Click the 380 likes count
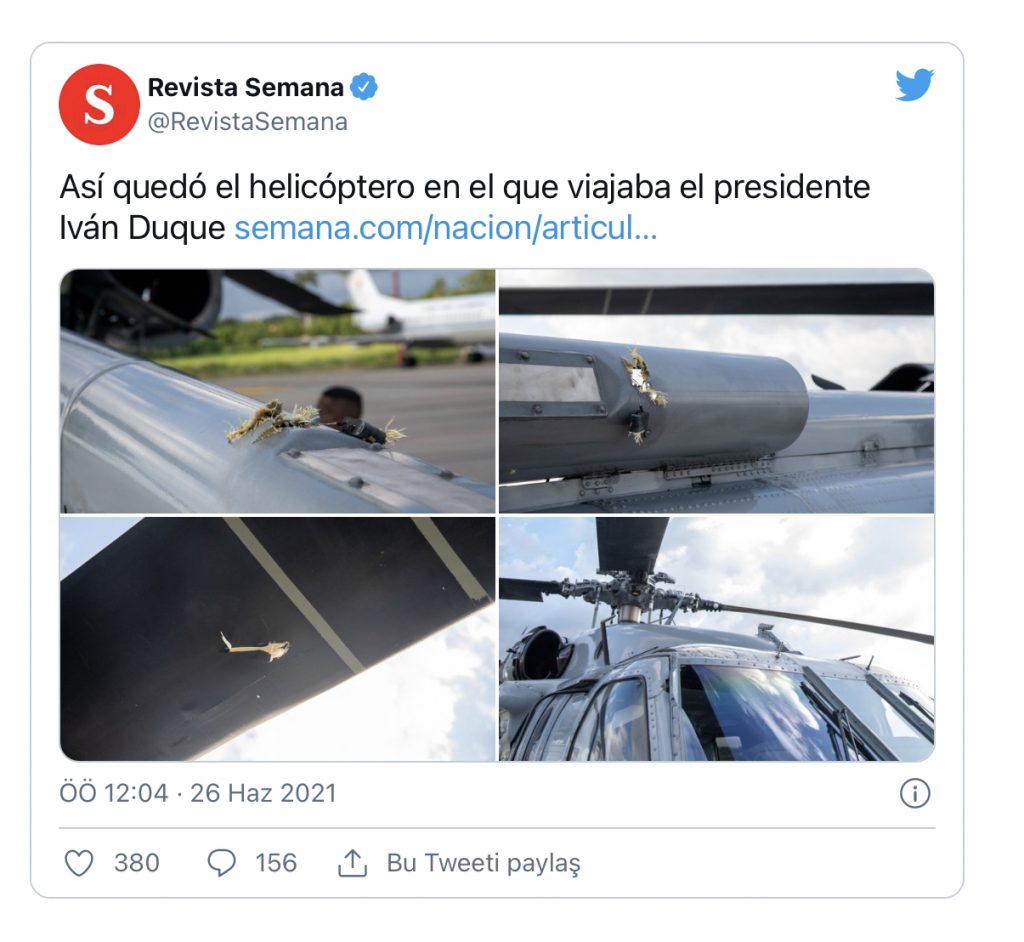The height and width of the screenshot is (942, 1024). tap(136, 863)
